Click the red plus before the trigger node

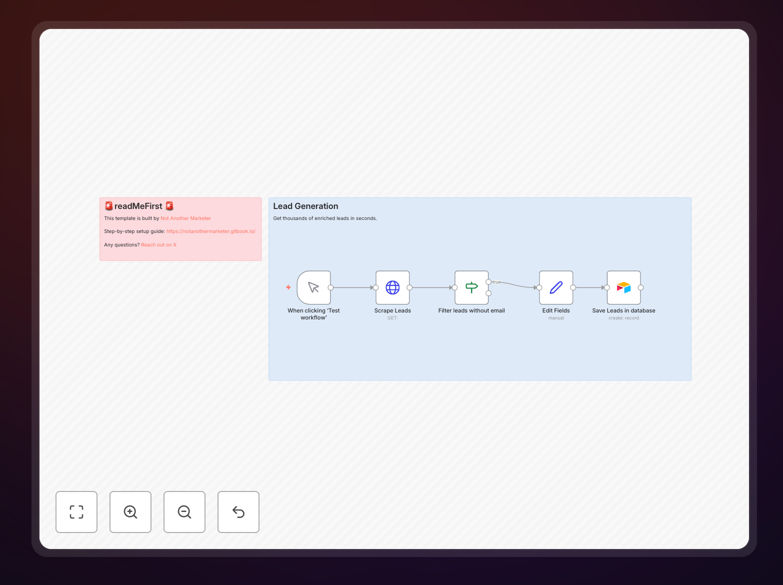[288, 287]
